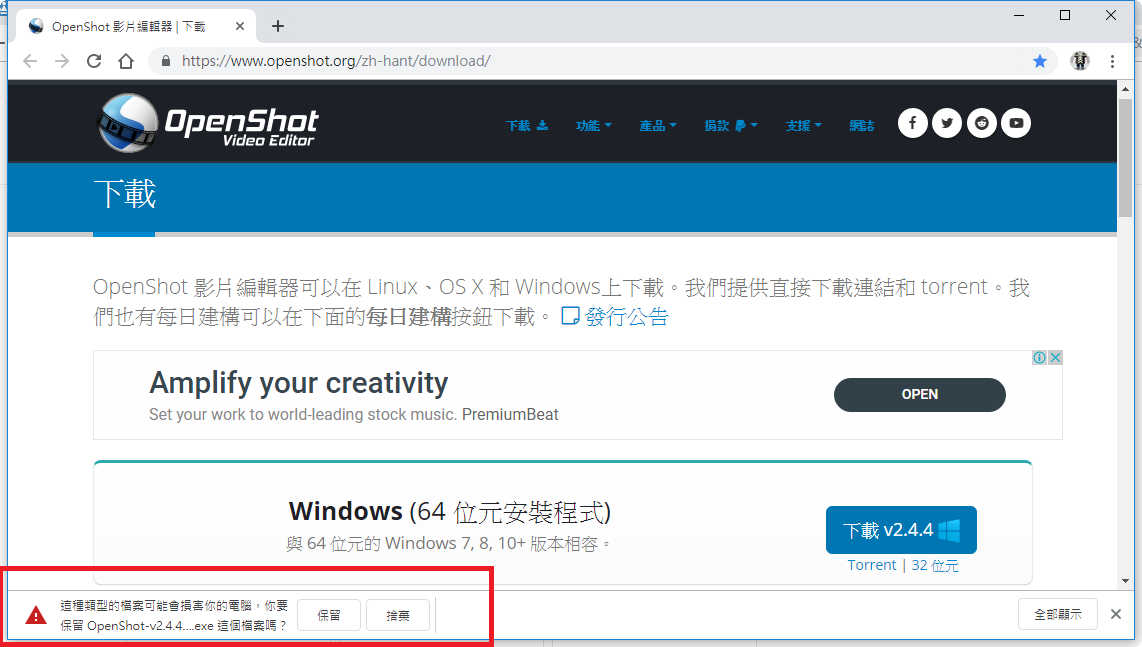Click the Windows (64 位元安裝程式) heading
Screen dimensions: 1142x647
coord(449,512)
